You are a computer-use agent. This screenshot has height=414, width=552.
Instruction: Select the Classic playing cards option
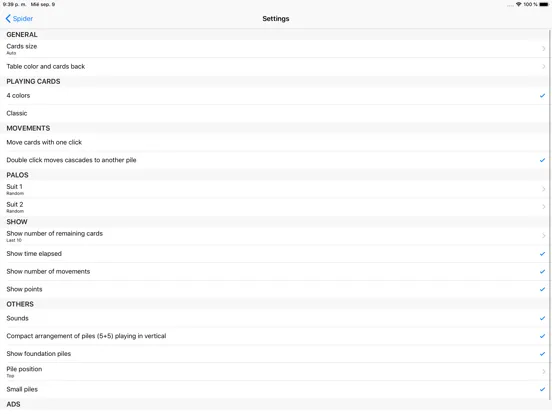coord(276,113)
